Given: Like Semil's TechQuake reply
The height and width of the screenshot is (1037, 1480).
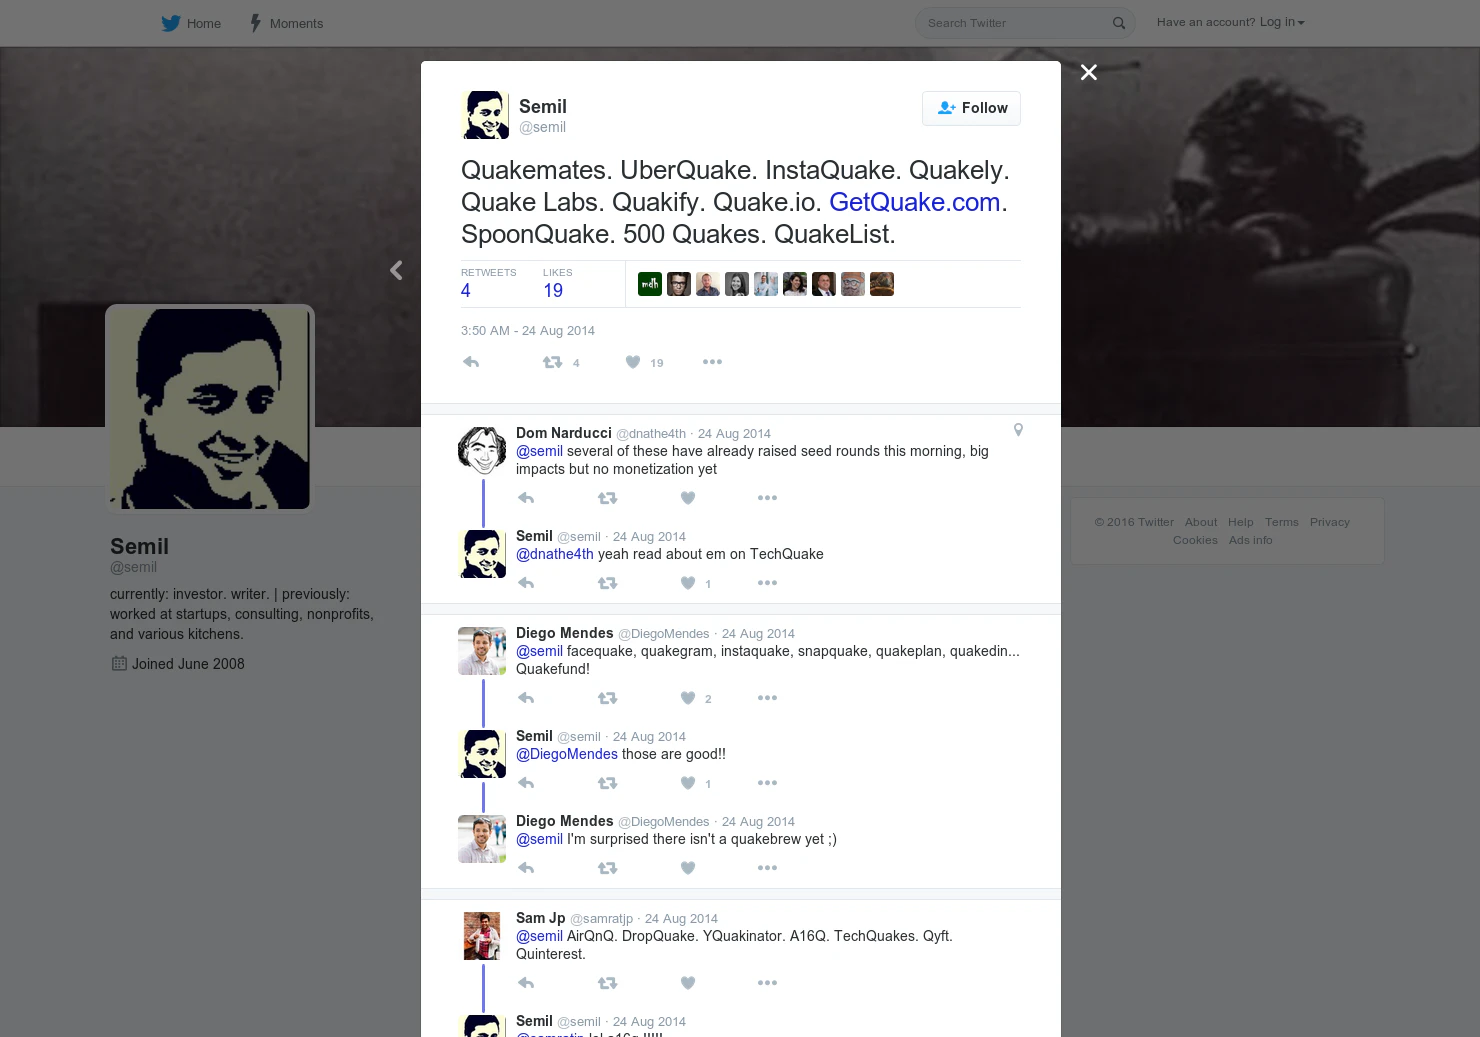Looking at the screenshot, I should point(688,583).
